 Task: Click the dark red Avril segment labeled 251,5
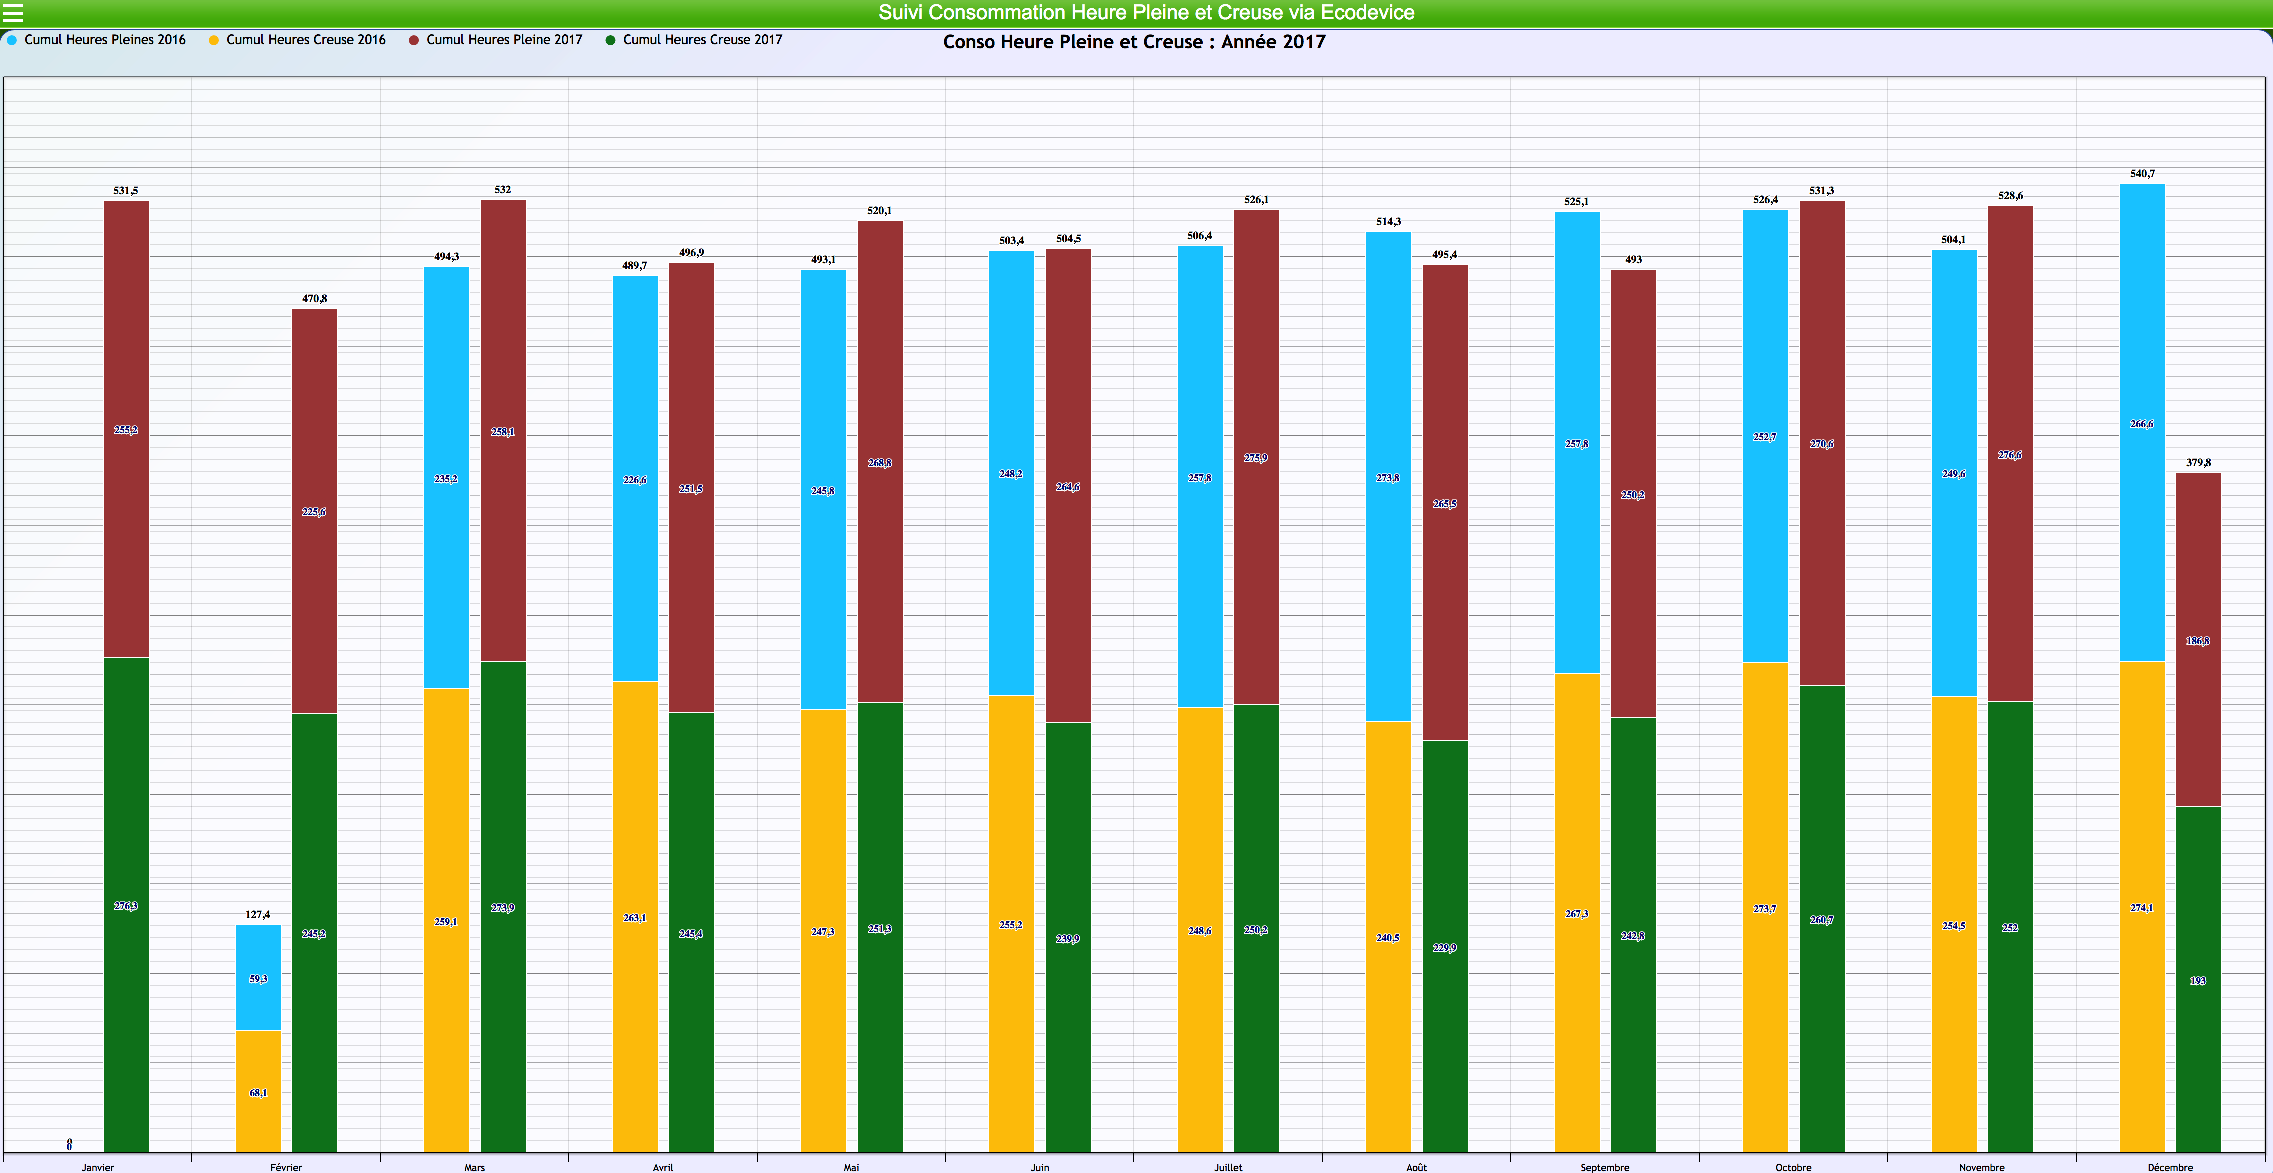point(691,488)
